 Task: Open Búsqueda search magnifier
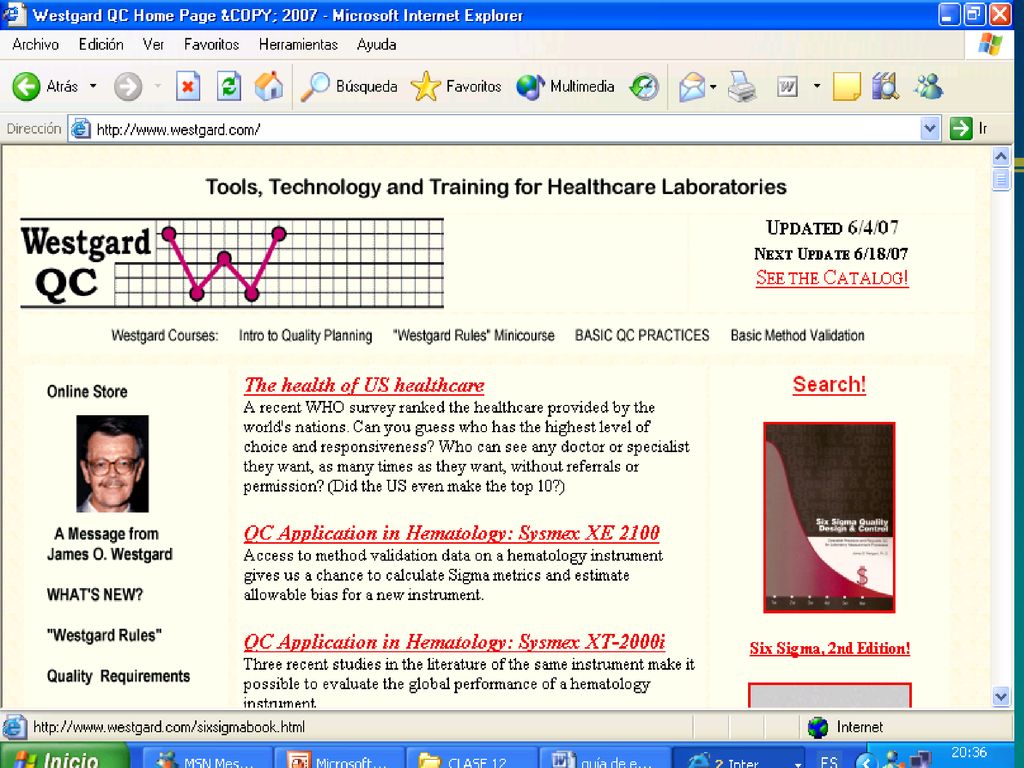(349, 86)
